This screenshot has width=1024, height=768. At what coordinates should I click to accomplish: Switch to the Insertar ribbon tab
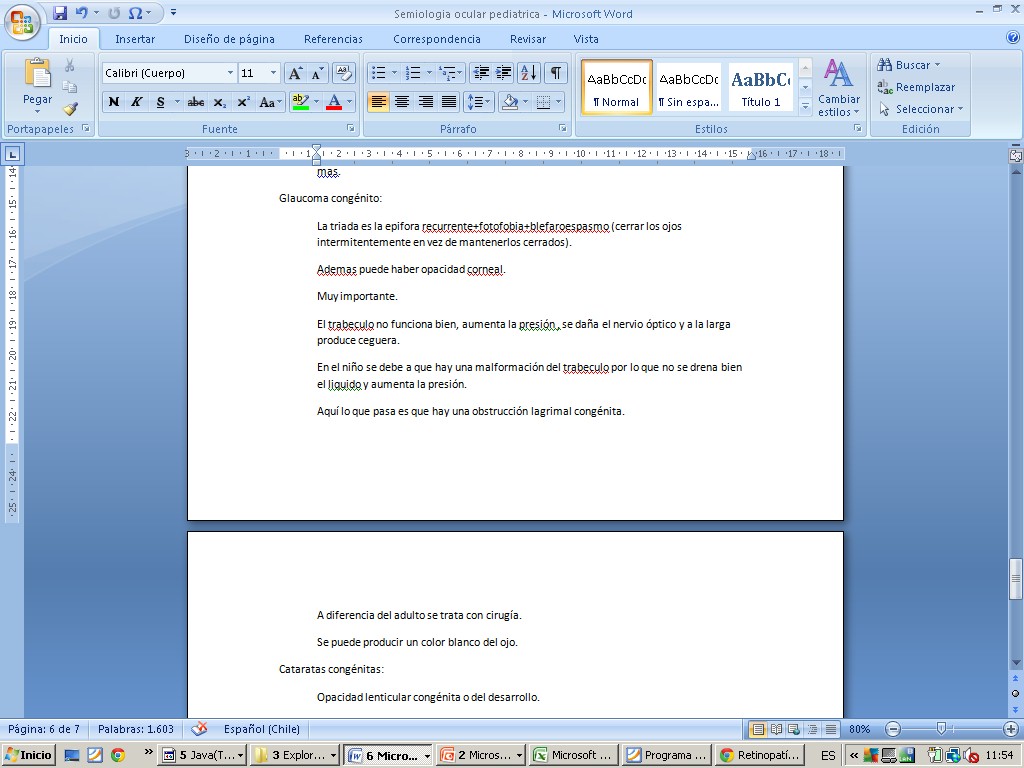click(x=135, y=39)
